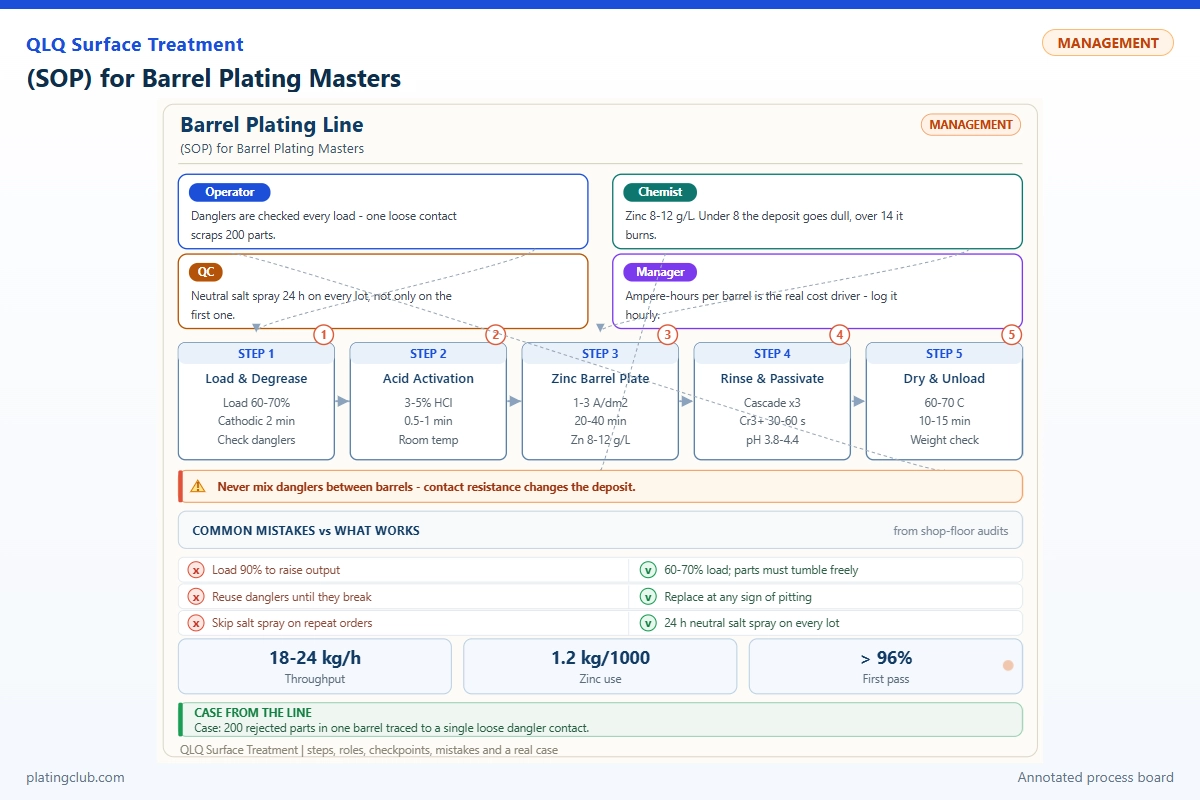Viewport: 1200px width, 800px height.
Task: Click 'Cascade x3' in Step 4
Action: tap(772, 403)
